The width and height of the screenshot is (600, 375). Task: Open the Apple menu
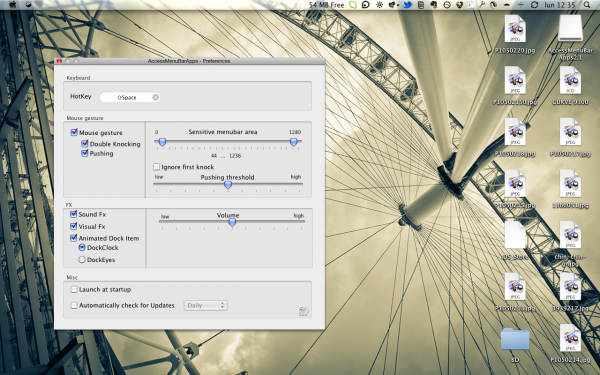pos(13,5)
